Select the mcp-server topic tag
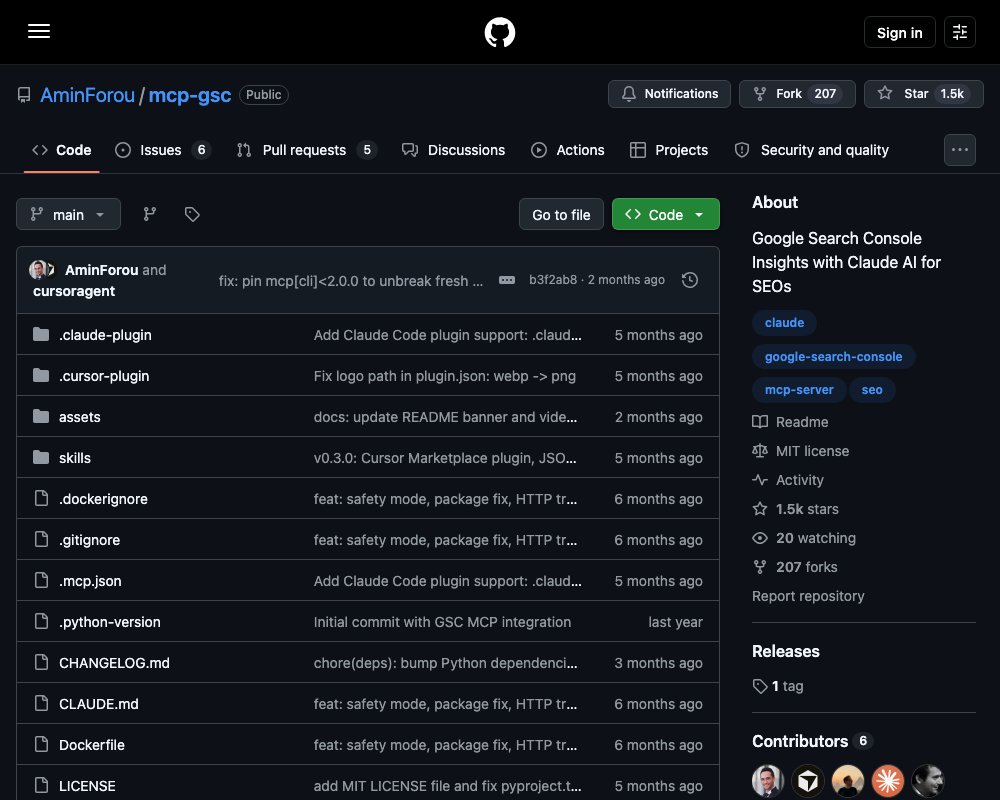Screen dimensions: 1000x800 (798, 390)
